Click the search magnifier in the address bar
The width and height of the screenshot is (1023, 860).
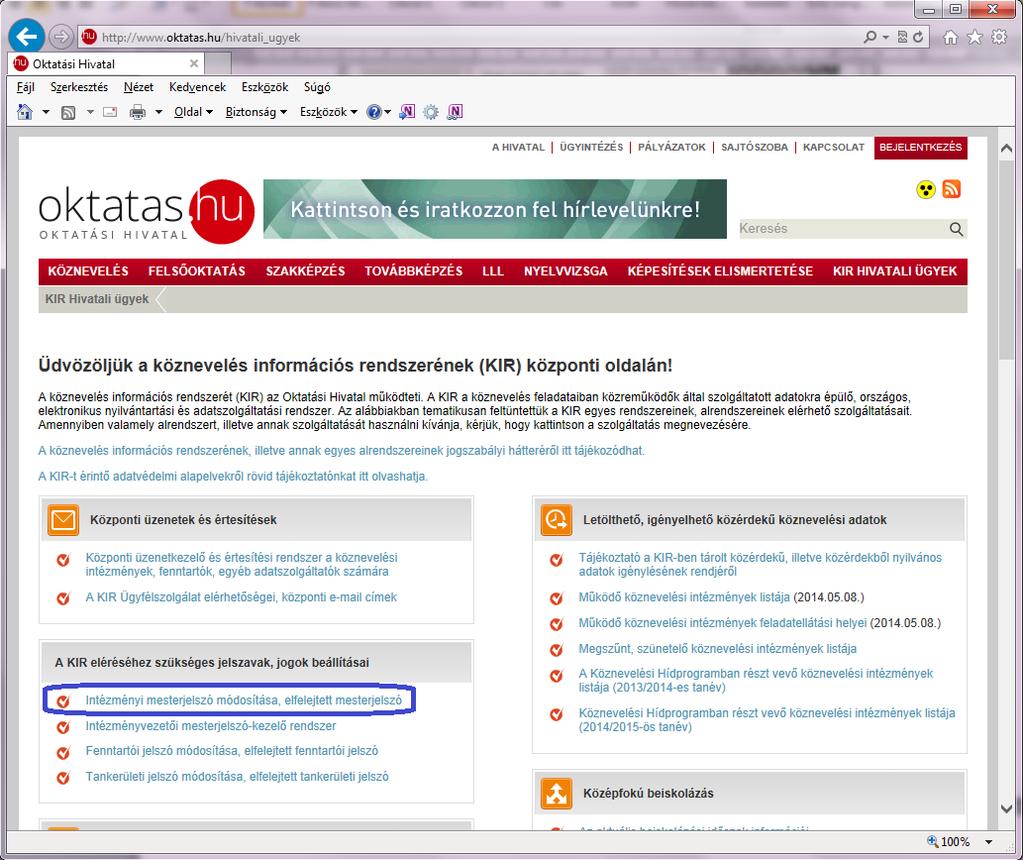point(870,37)
